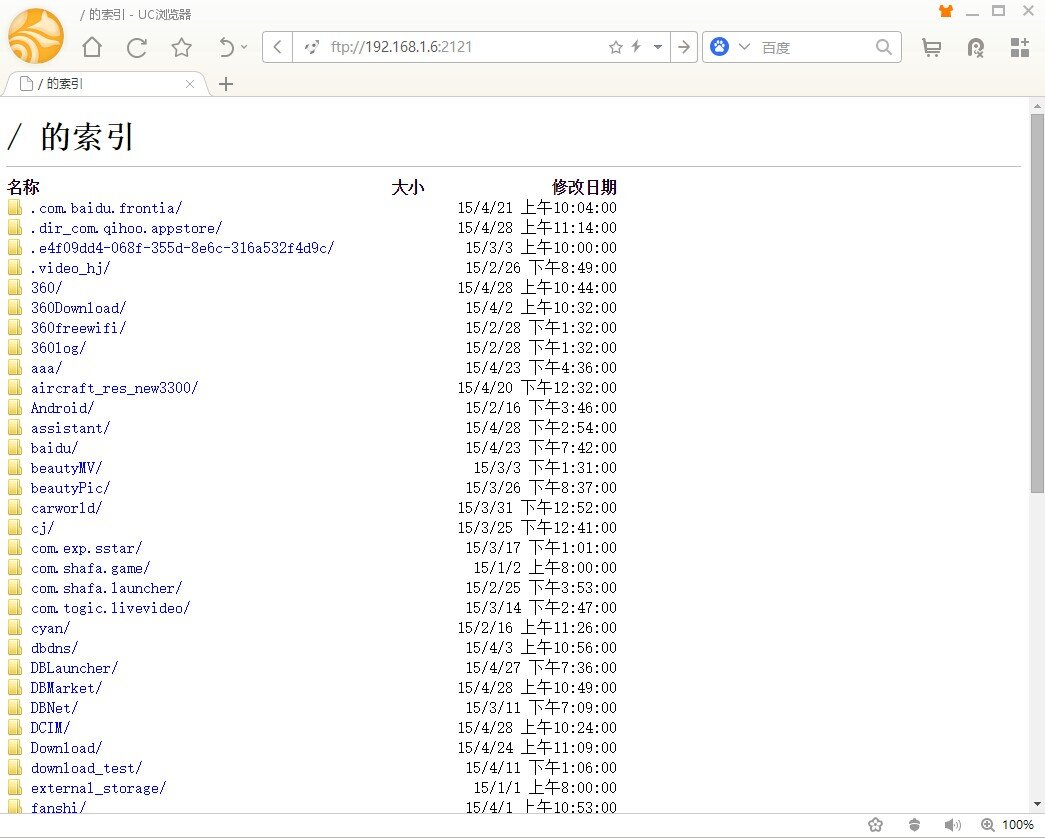Open aircraft_res_new3300/ folder
Image resolution: width=1045 pixels, height=838 pixels.
click(x=114, y=388)
